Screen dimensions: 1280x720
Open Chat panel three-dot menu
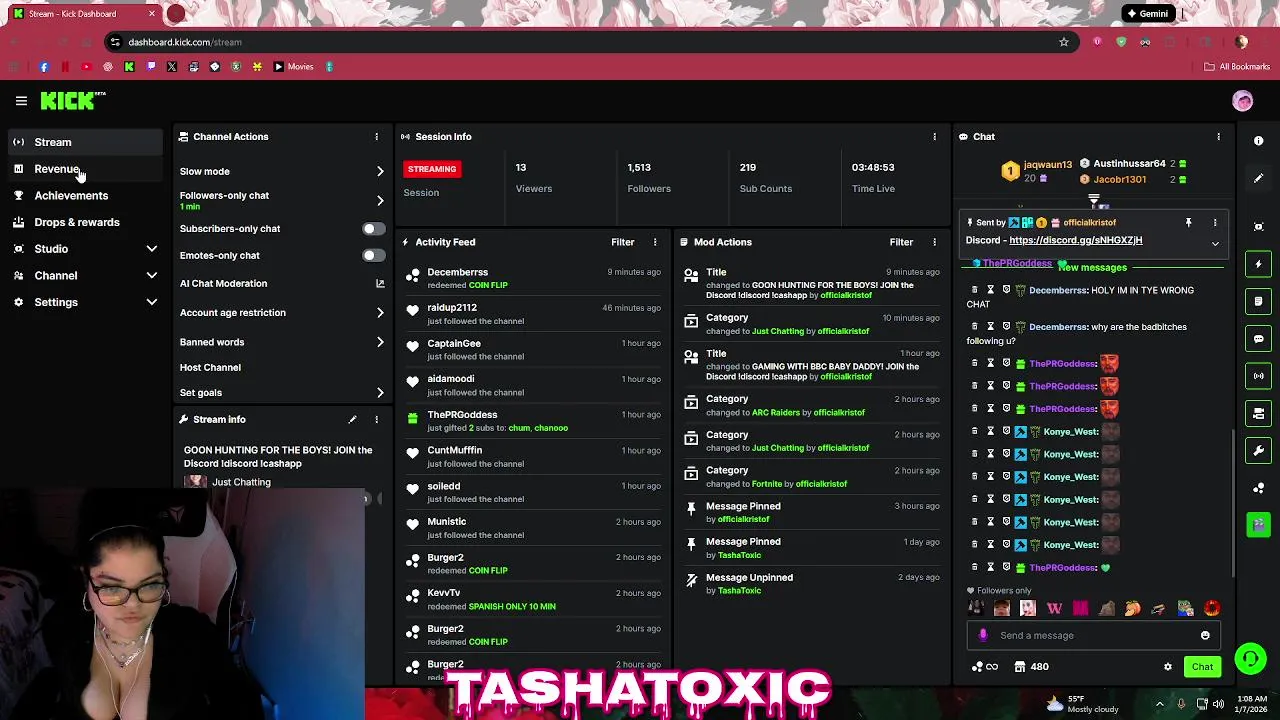(x=1218, y=137)
